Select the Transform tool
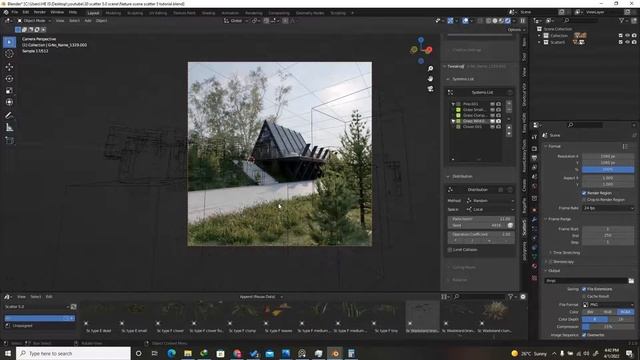Screen dimensions: 640x360 [x=9, y=102]
